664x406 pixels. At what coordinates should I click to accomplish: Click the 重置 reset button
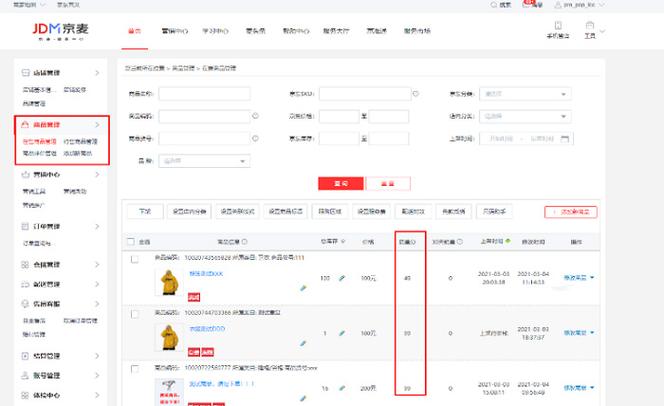pos(388,183)
